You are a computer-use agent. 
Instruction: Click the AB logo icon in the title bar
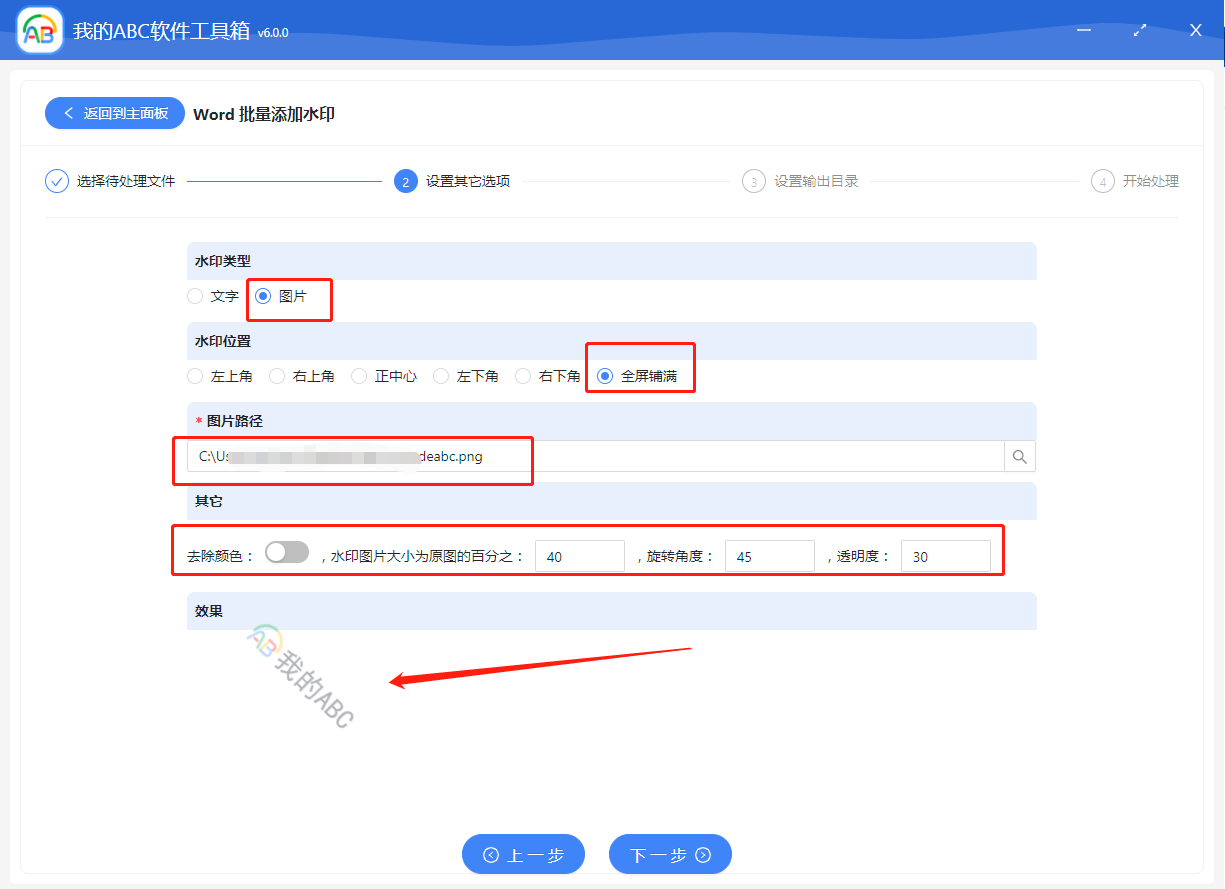pyautogui.click(x=39, y=30)
